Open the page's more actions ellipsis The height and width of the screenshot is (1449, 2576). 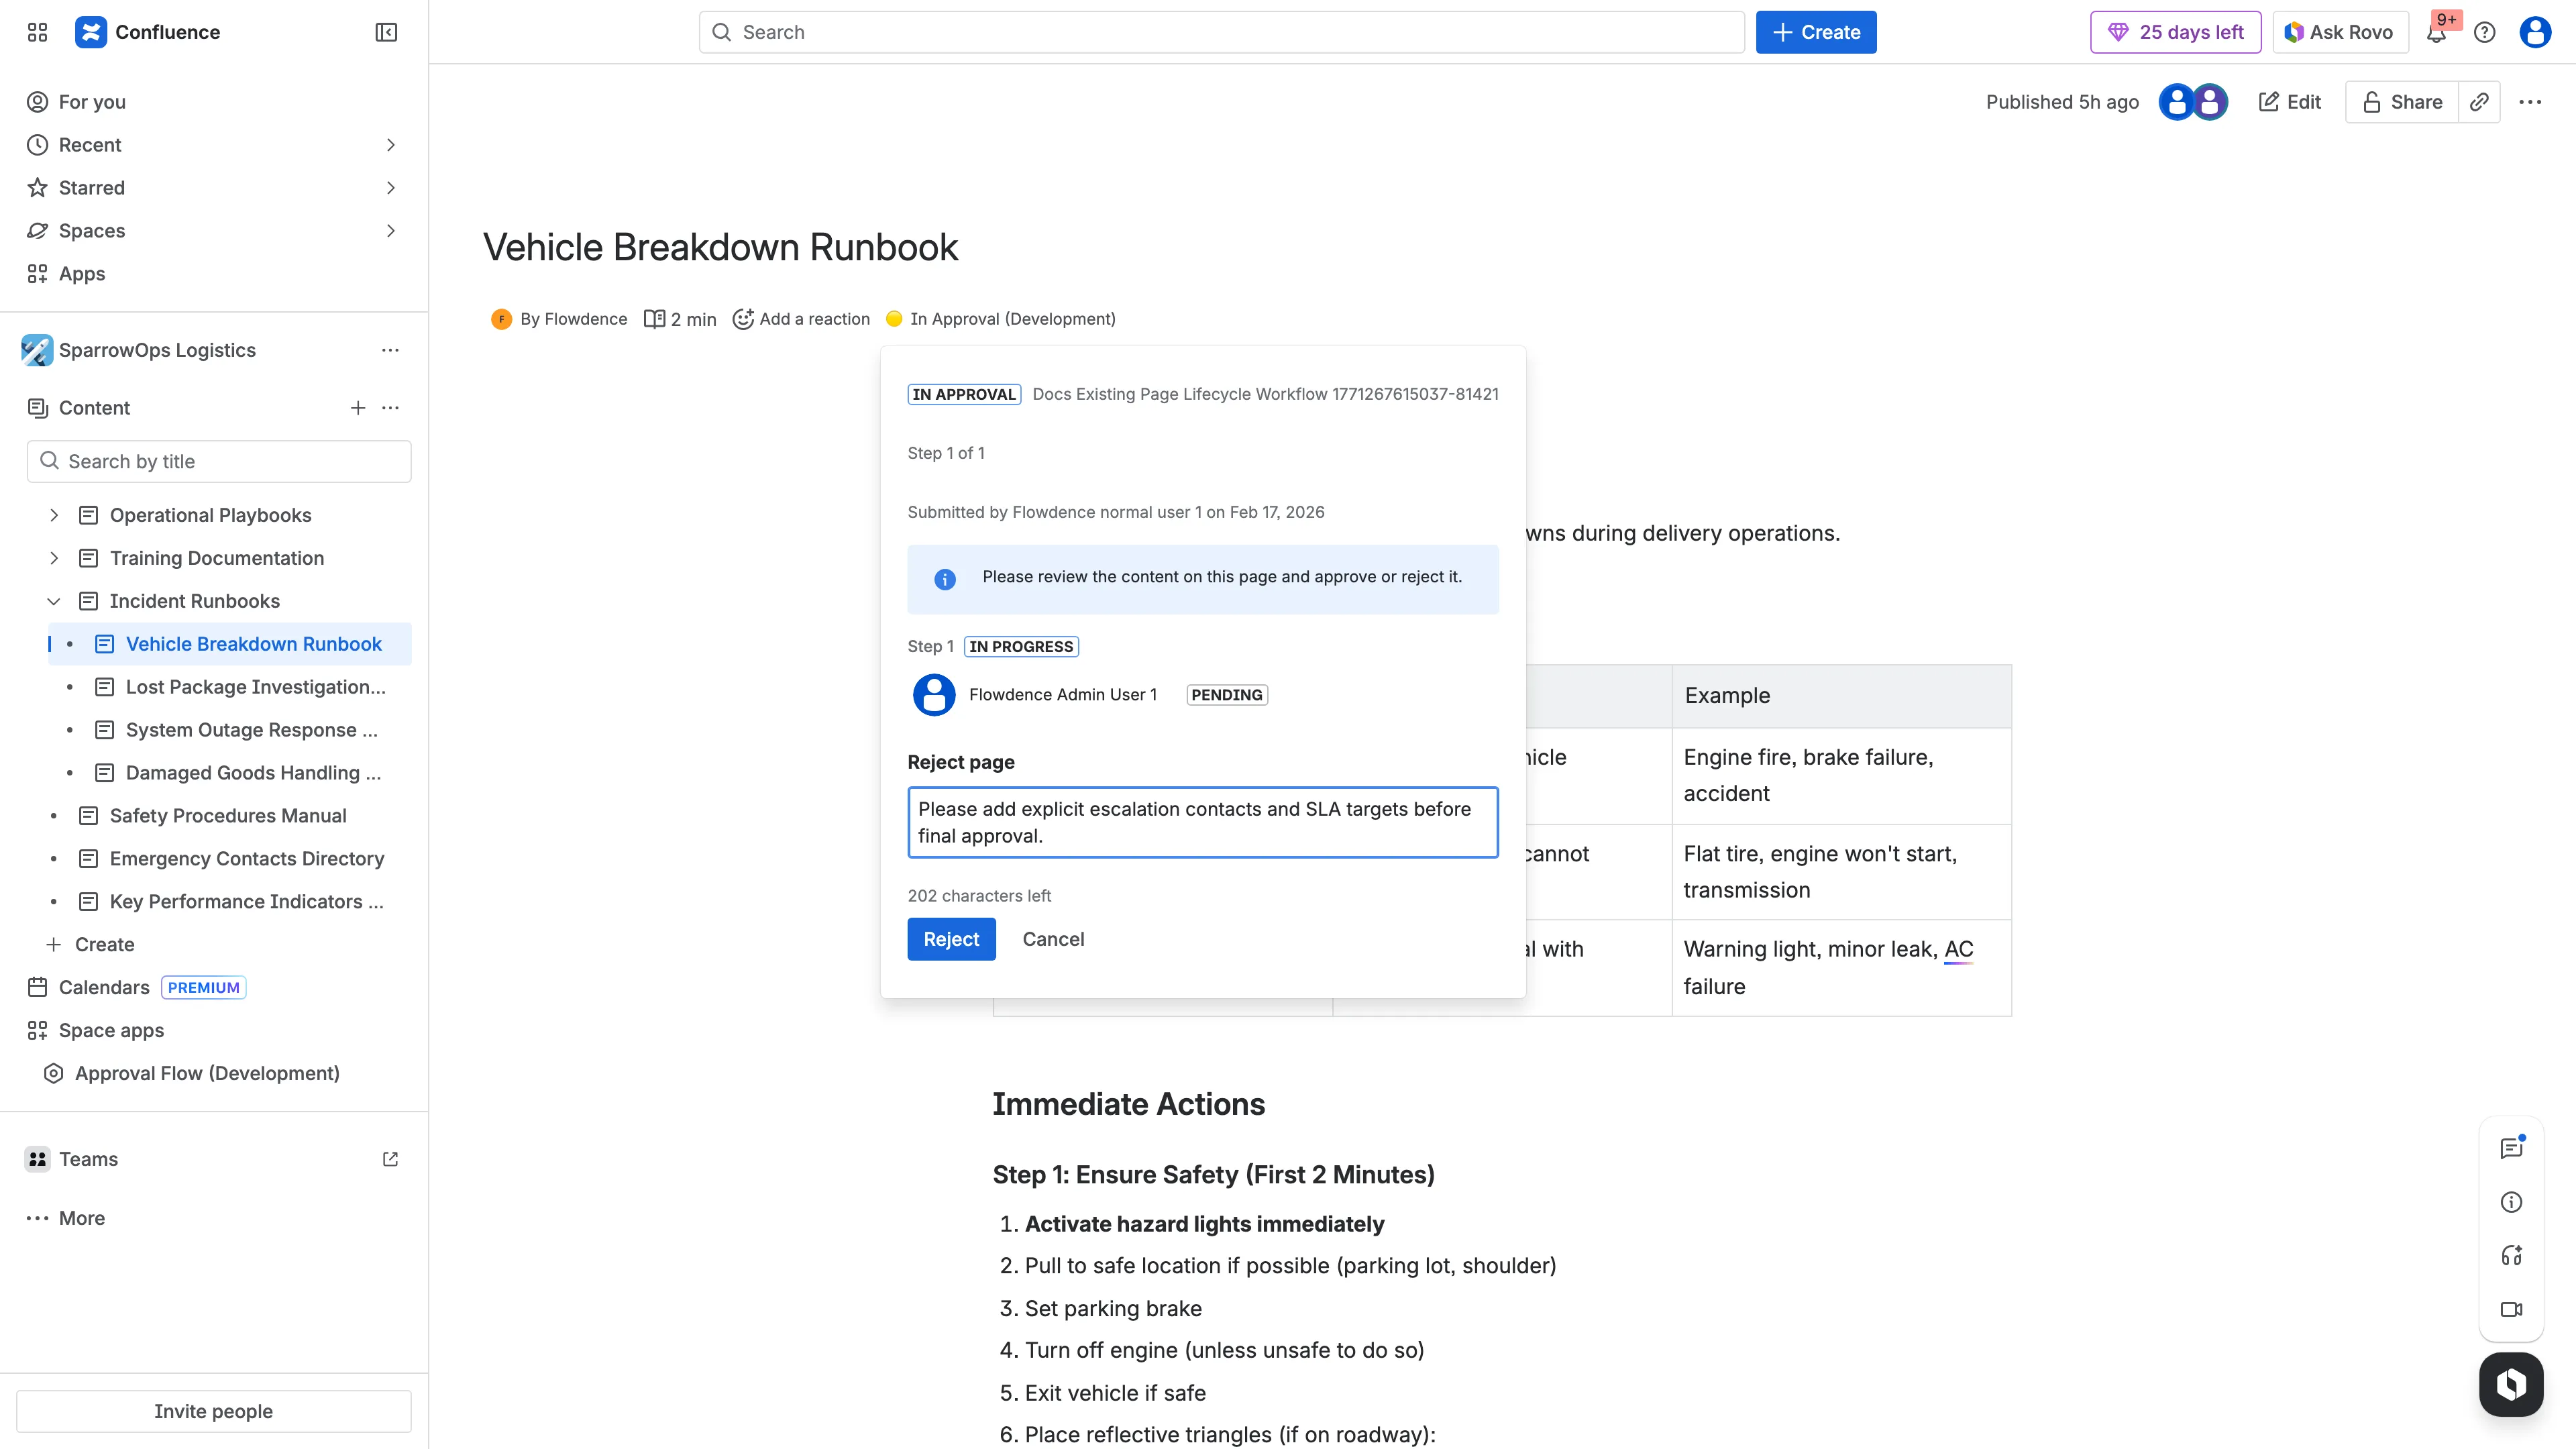pyautogui.click(x=2530, y=102)
